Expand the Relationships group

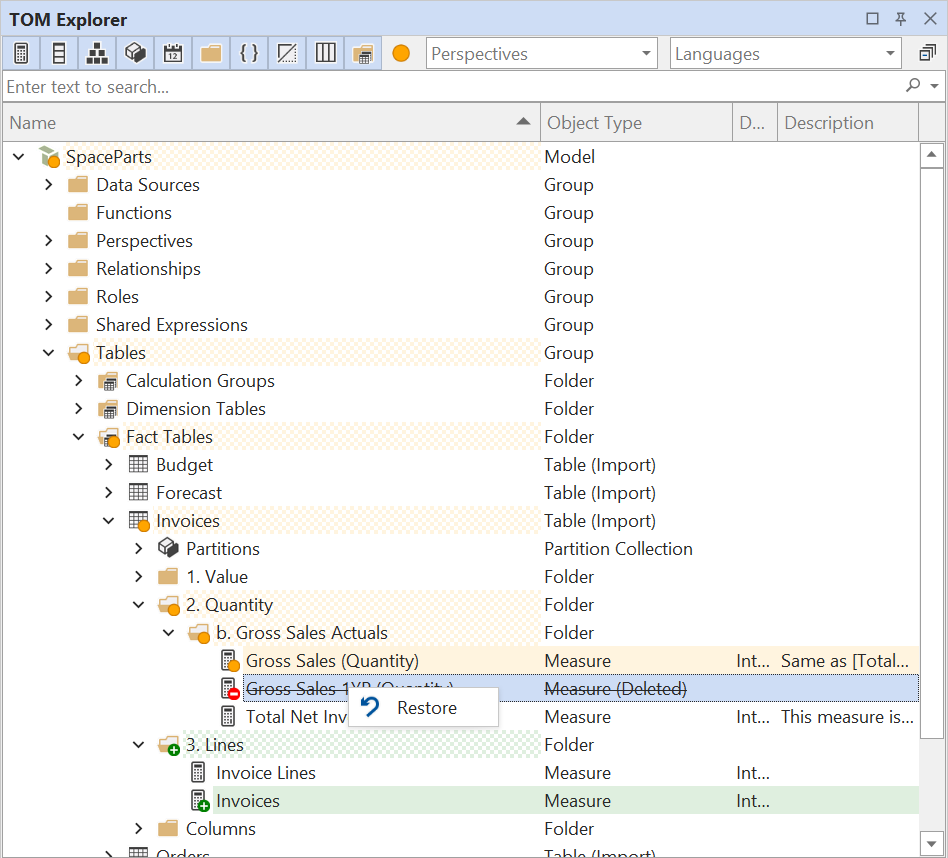tap(49, 268)
